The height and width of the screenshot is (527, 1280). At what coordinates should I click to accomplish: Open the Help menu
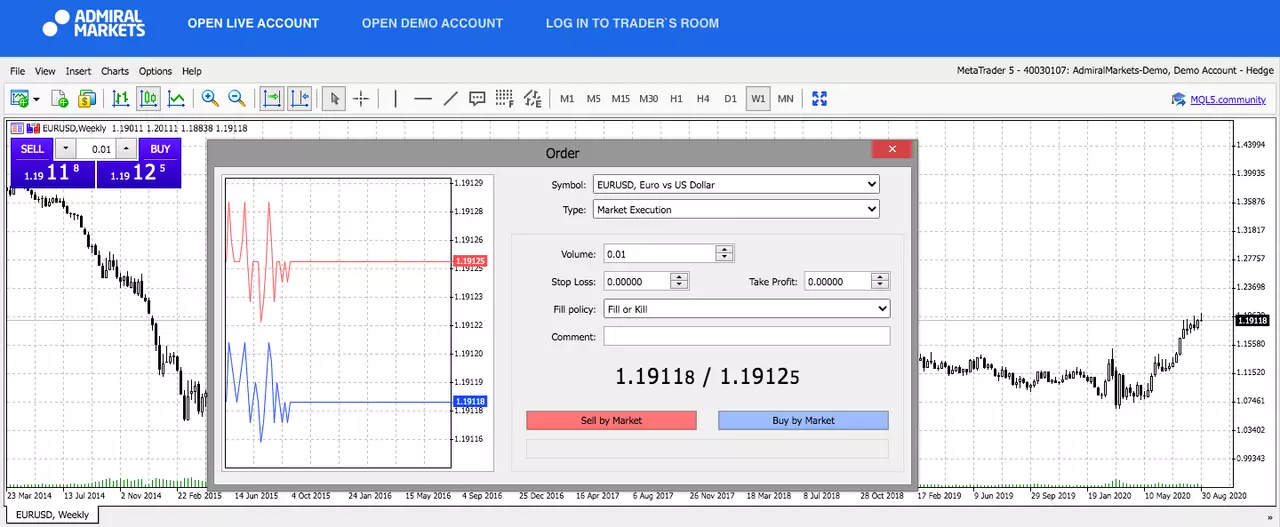tap(192, 71)
